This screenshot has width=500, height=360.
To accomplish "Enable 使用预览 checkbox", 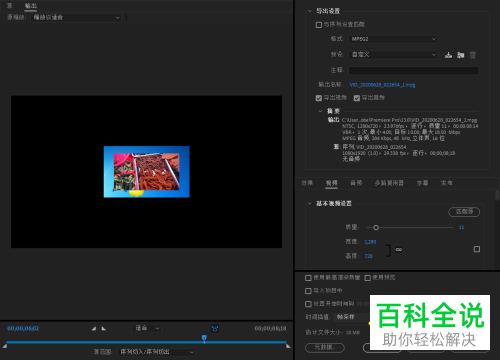I will point(367,278).
